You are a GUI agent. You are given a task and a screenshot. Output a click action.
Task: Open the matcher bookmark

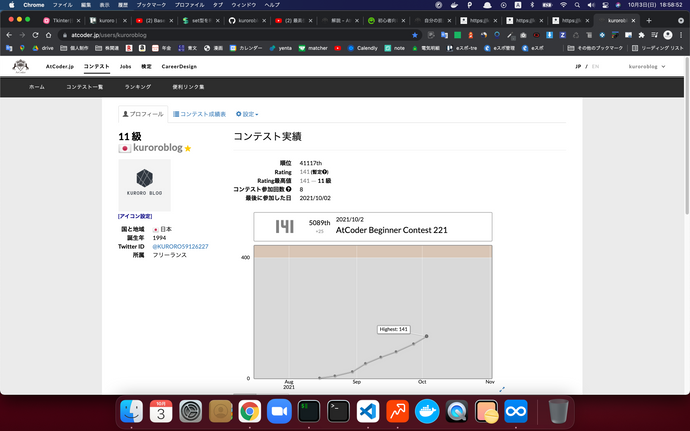313,48
